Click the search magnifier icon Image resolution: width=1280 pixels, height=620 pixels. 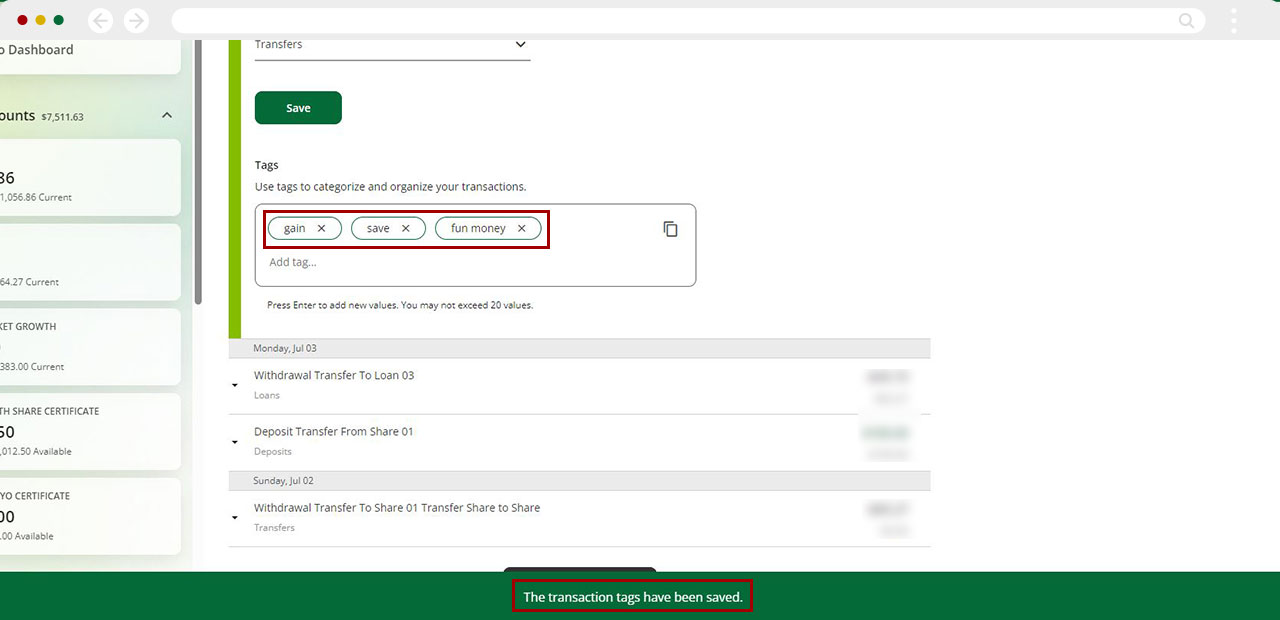tap(1186, 21)
